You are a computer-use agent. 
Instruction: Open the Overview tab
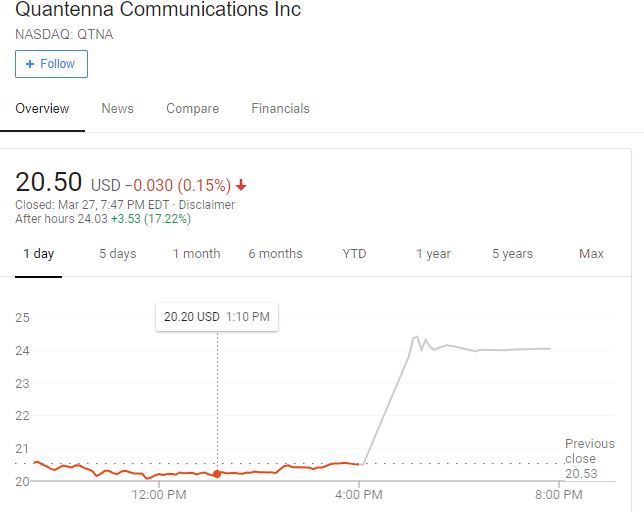point(42,109)
